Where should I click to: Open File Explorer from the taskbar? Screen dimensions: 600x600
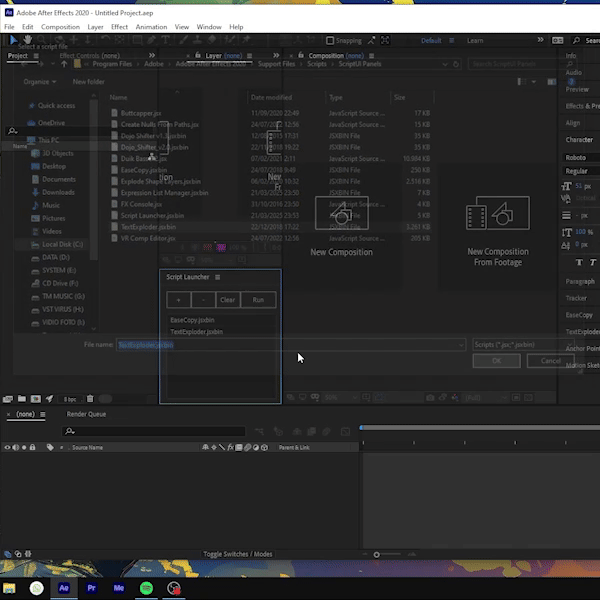click(x=9, y=588)
